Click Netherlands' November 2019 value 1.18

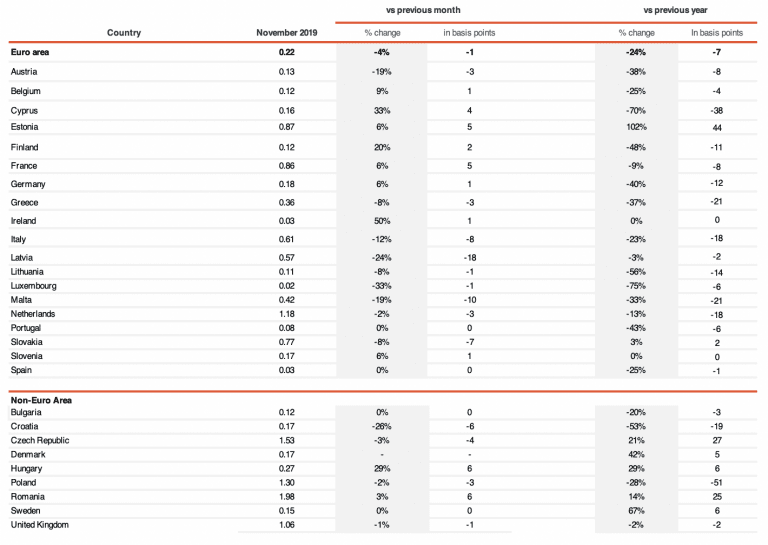(287, 313)
